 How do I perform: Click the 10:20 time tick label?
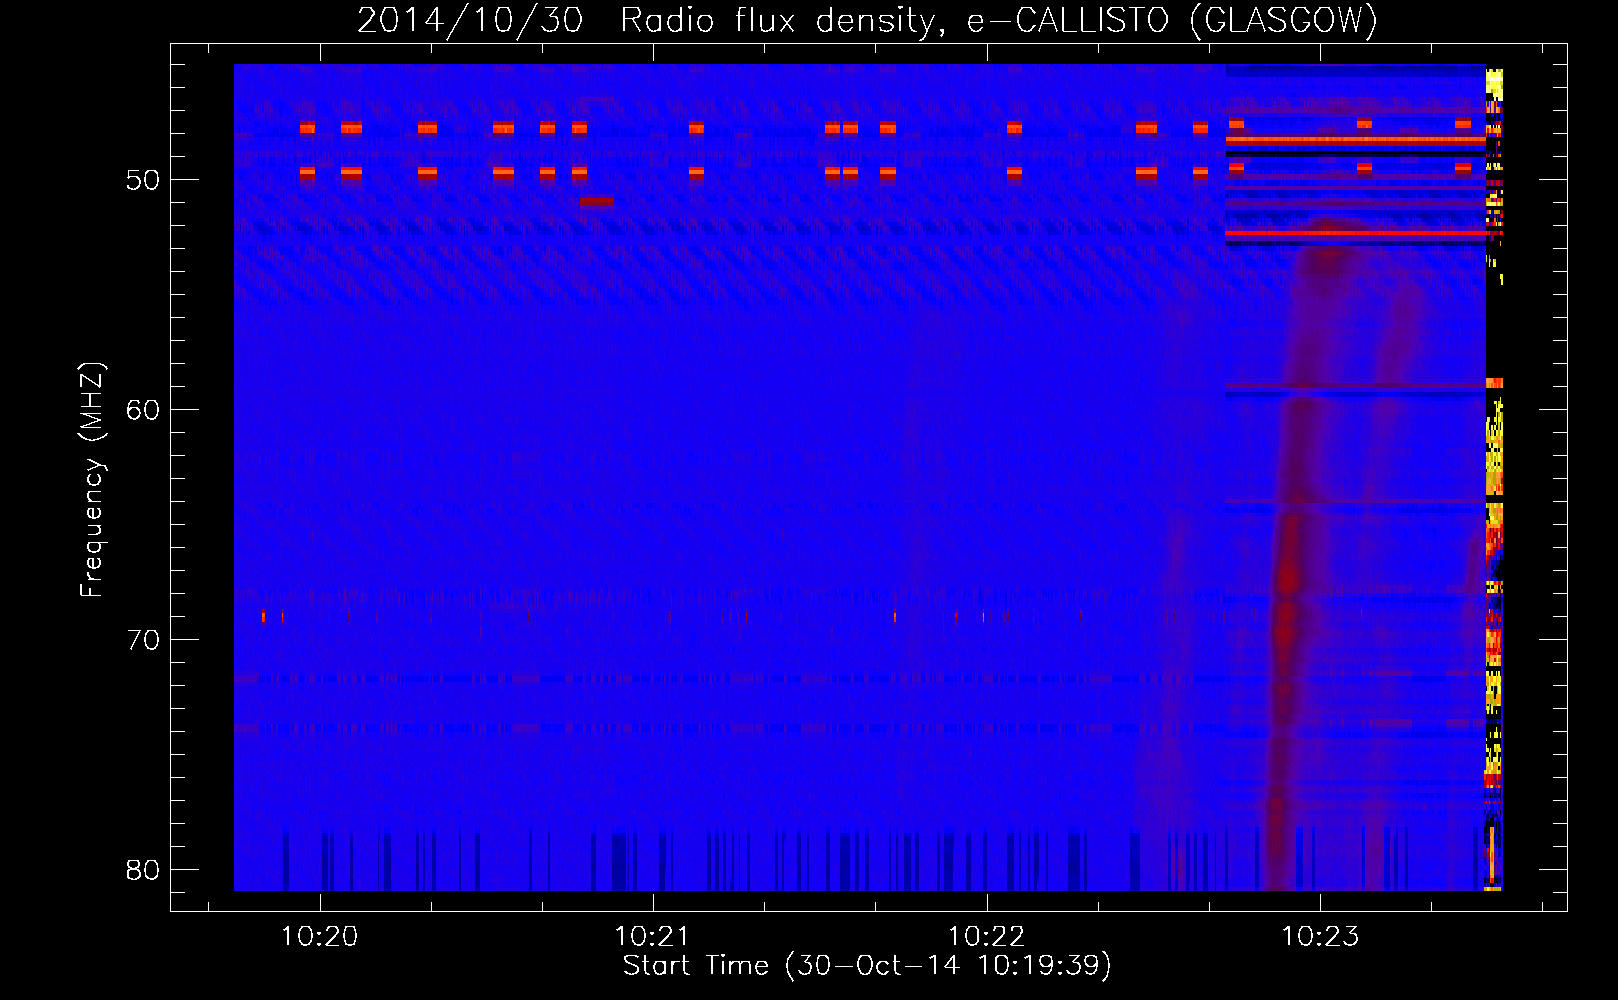click(x=320, y=936)
